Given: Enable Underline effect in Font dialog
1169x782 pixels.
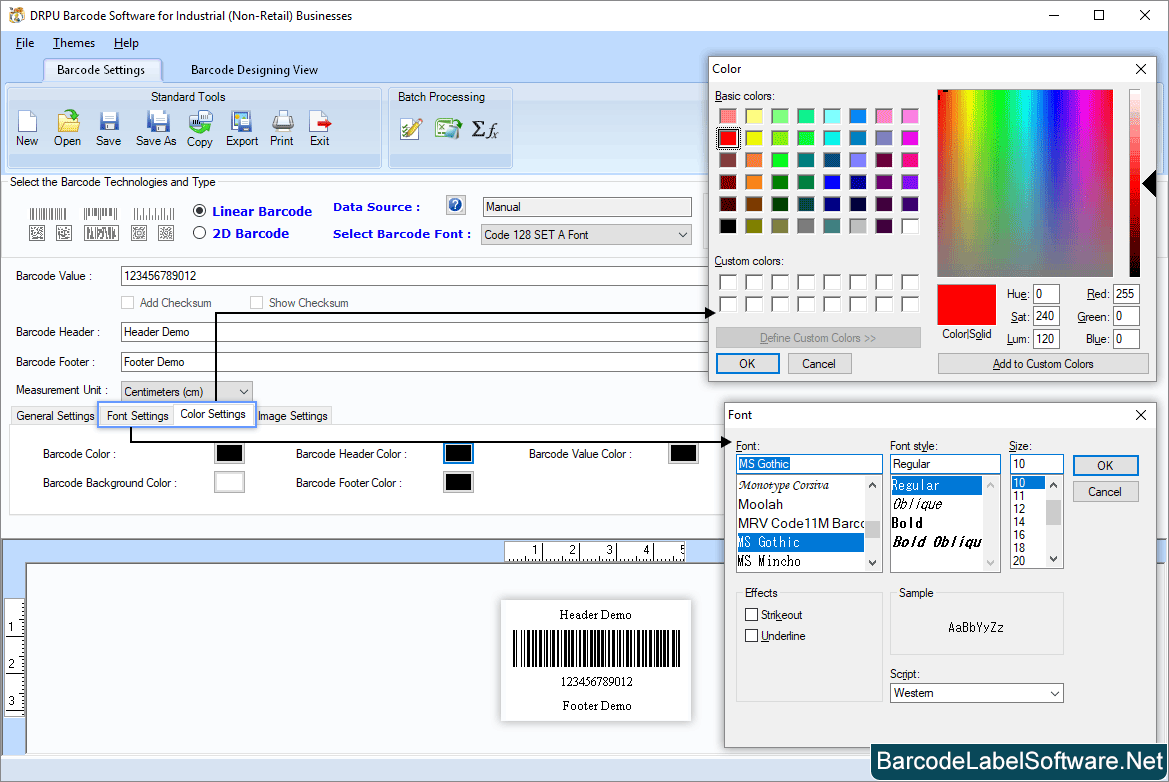Looking at the screenshot, I should coord(751,635).
